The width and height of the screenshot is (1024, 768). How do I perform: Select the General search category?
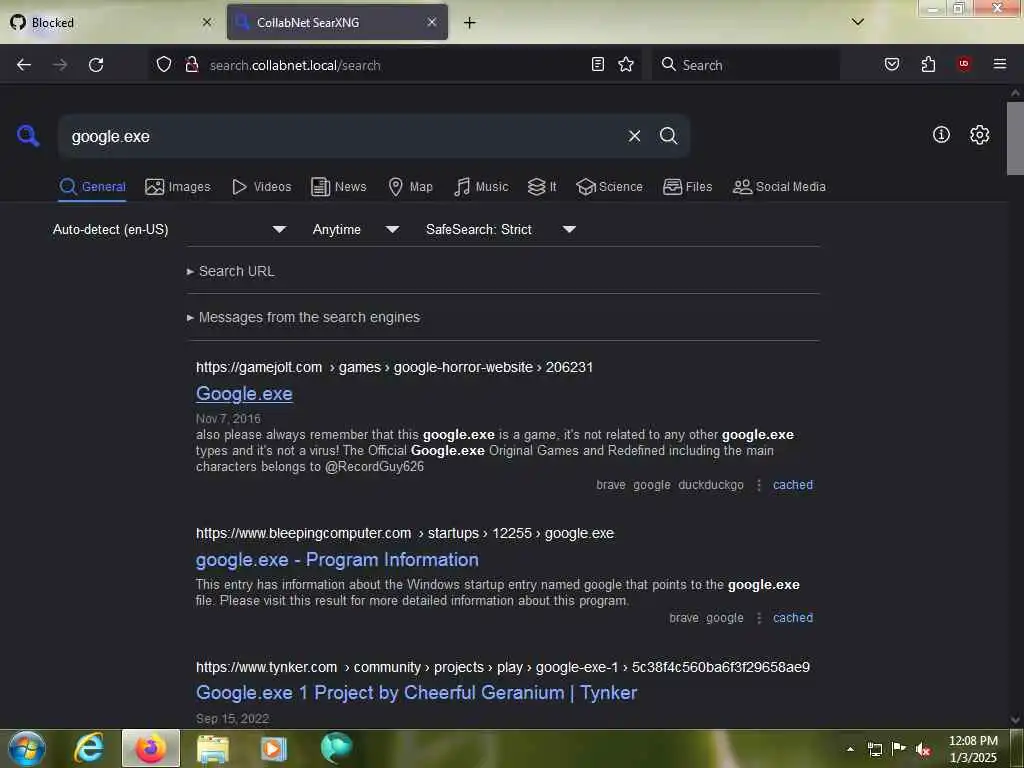[92, 187]
